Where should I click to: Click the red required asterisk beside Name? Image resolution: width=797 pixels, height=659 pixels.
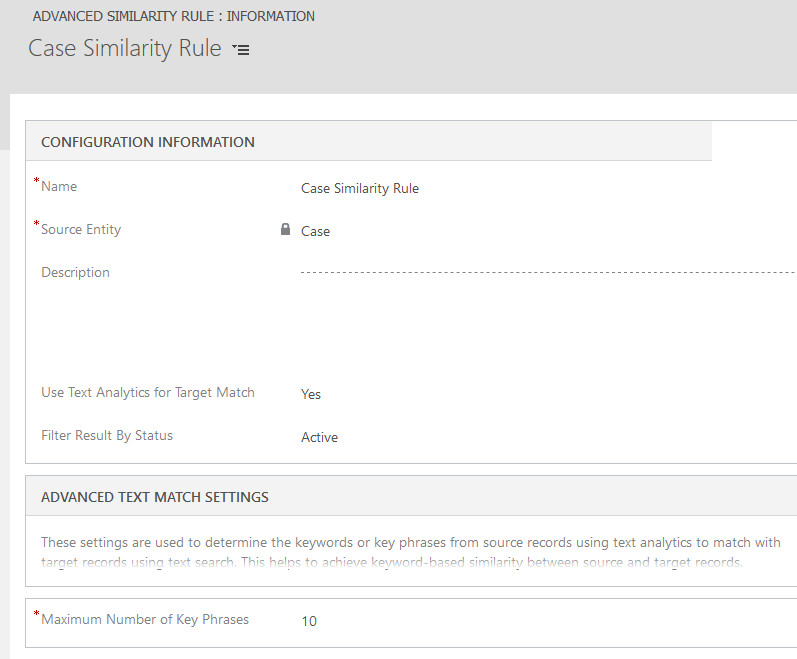[36, 181]
